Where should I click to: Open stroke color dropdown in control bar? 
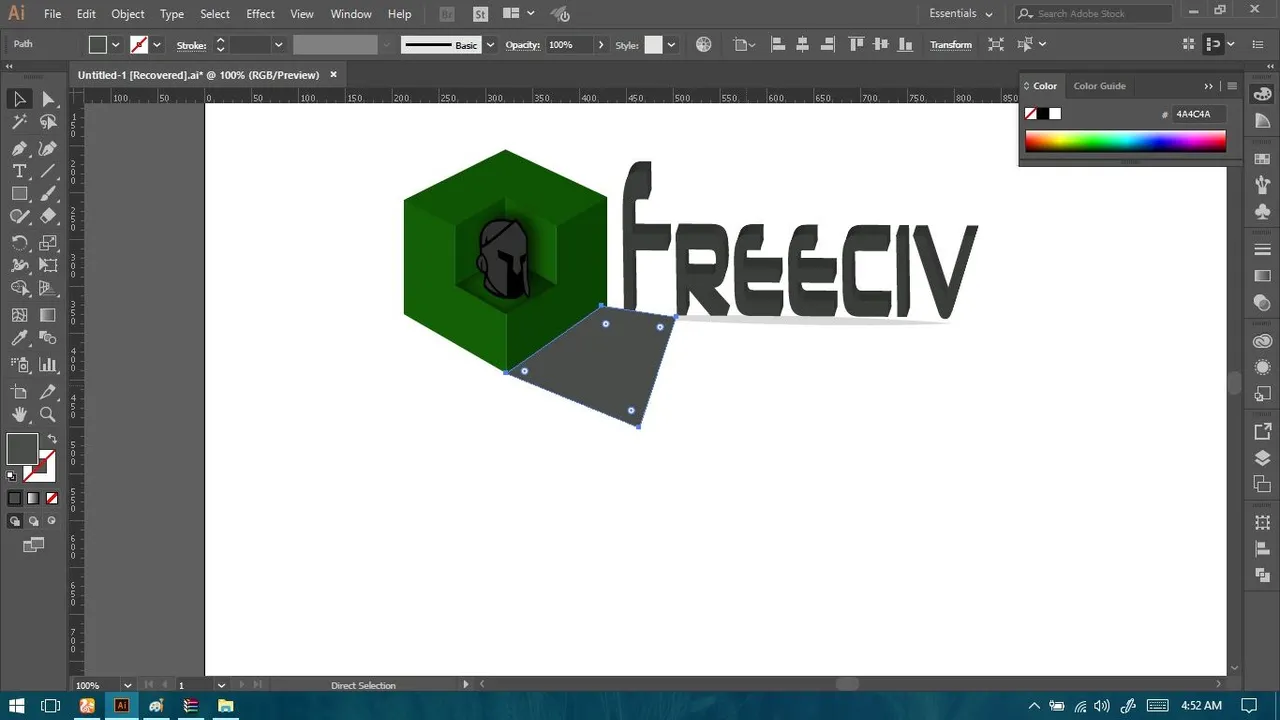tap(157, 45)
